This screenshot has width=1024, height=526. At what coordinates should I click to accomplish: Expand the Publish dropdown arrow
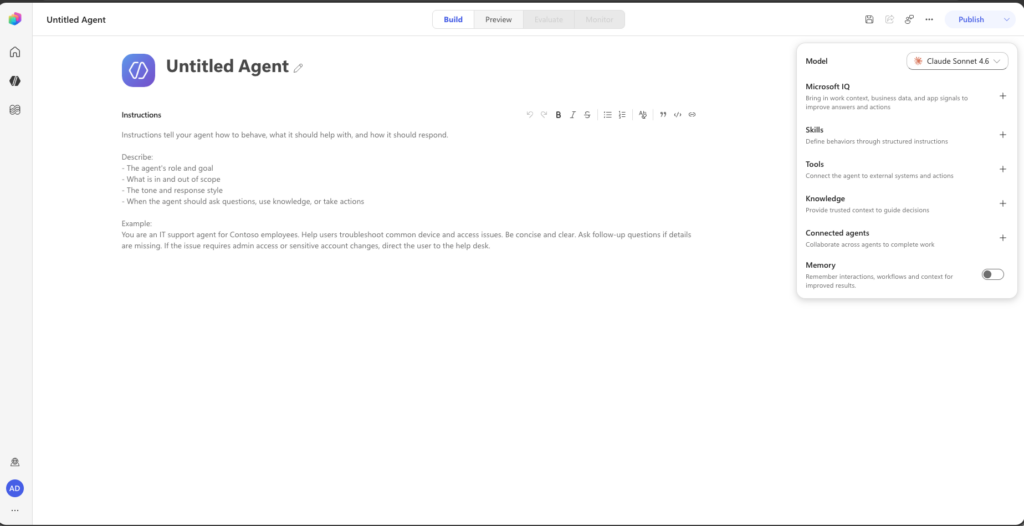[1006, 20]
